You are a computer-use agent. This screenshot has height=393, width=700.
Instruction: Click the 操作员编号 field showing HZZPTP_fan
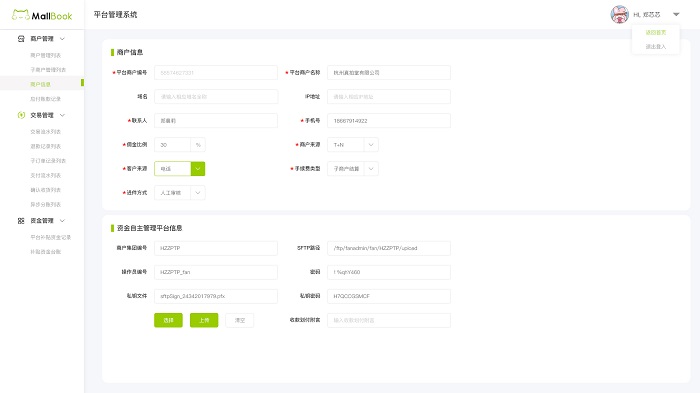tap(216, 272)
